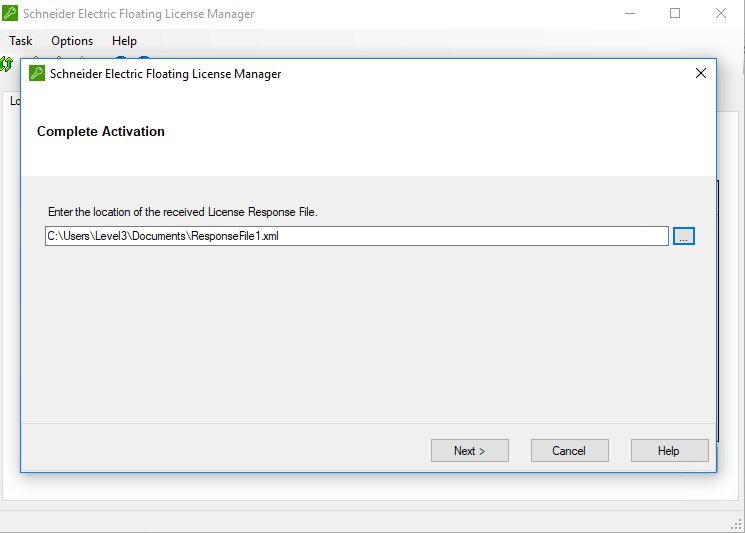This screenshot has height=533, width=745.
Task: Maximize the main License Manager window
Action: point(675,13)
